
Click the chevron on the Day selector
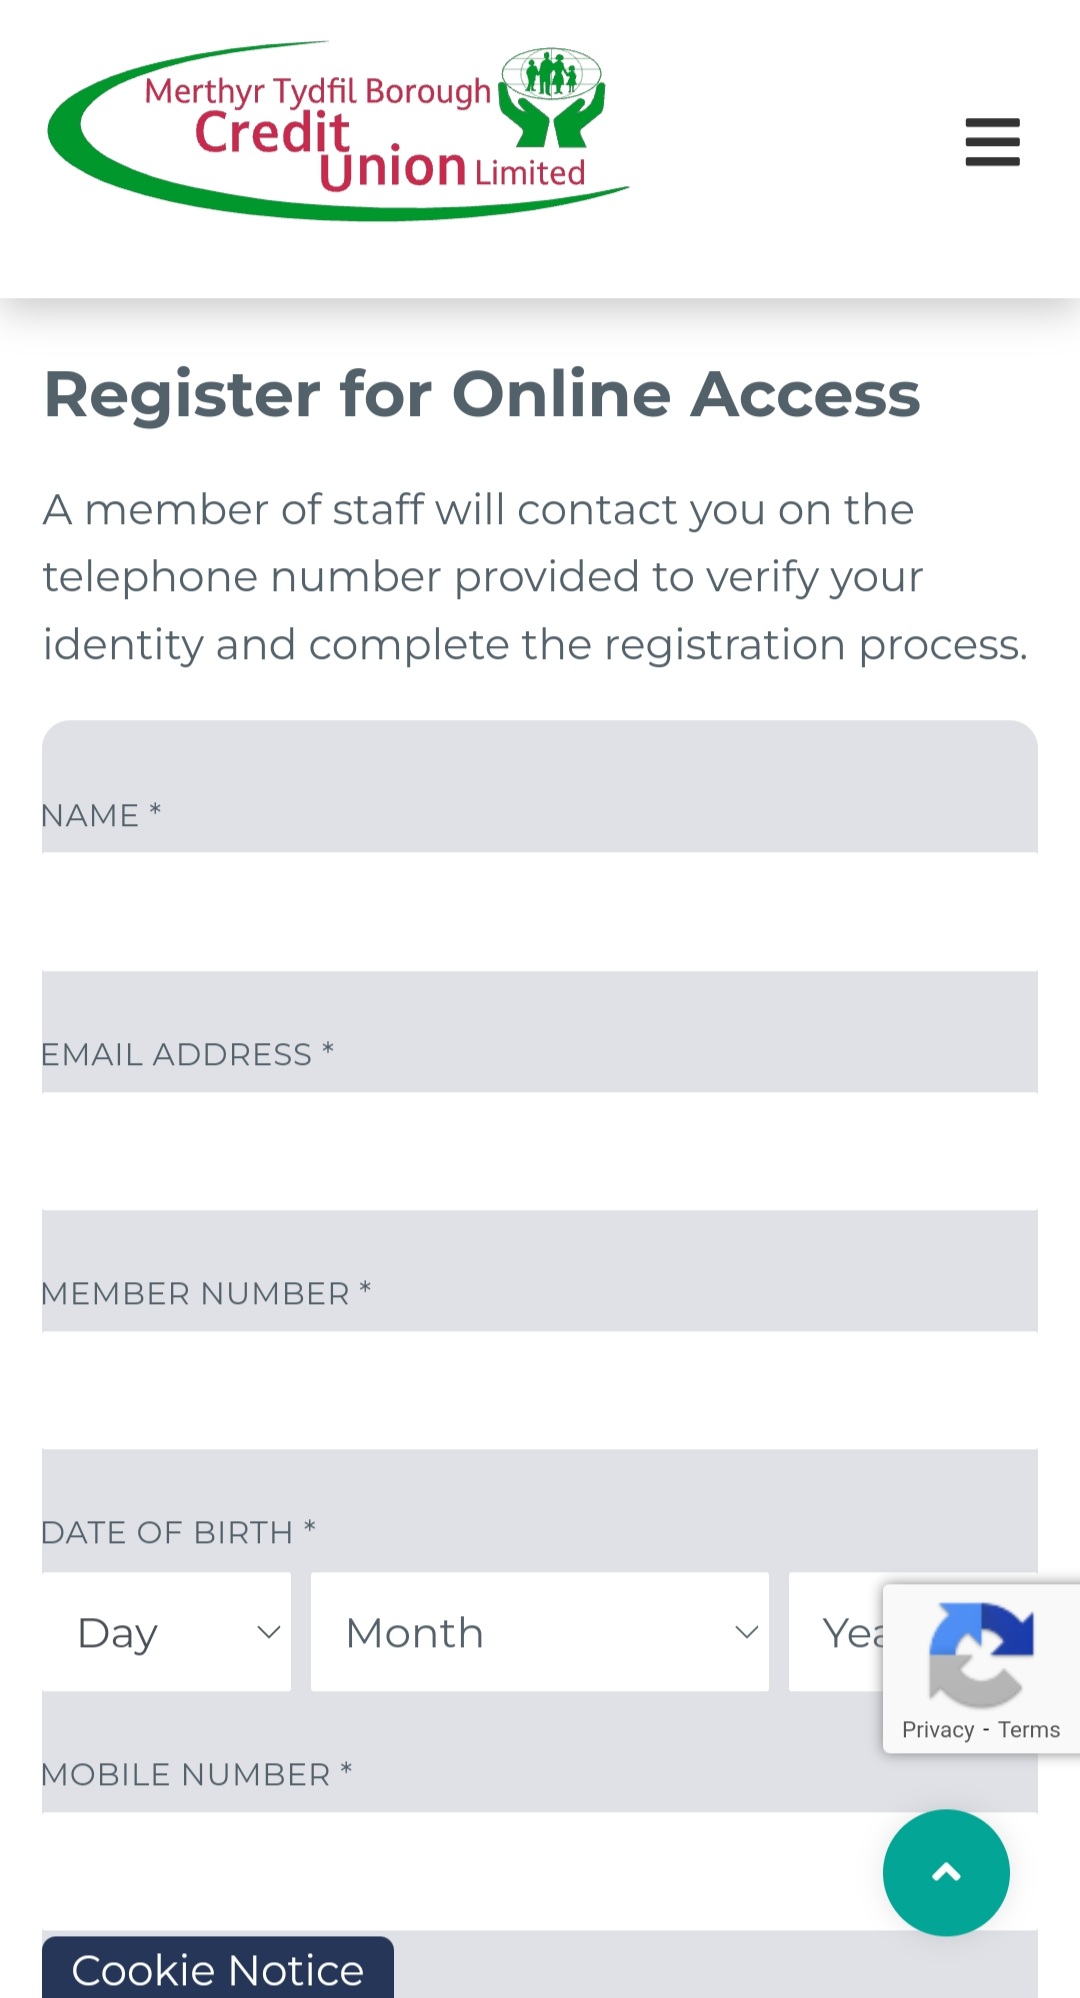coord(267,1633)
